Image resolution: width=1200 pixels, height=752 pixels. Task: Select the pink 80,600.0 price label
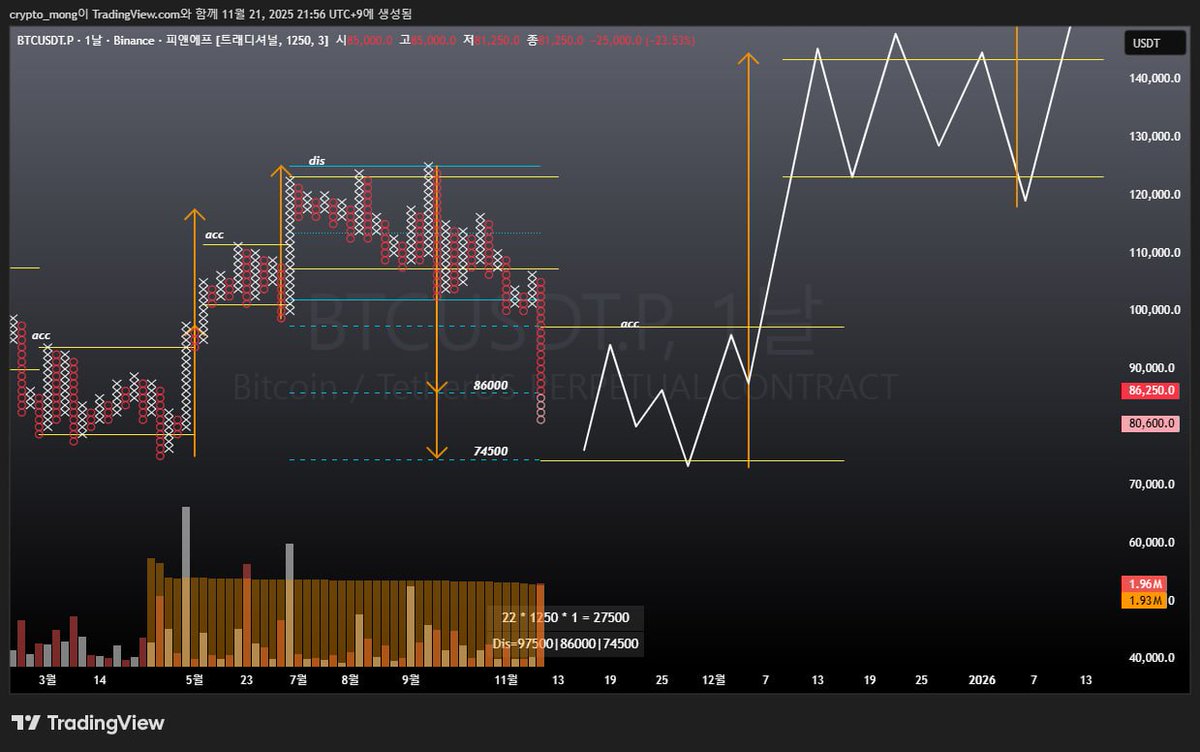pos(1152,425)
